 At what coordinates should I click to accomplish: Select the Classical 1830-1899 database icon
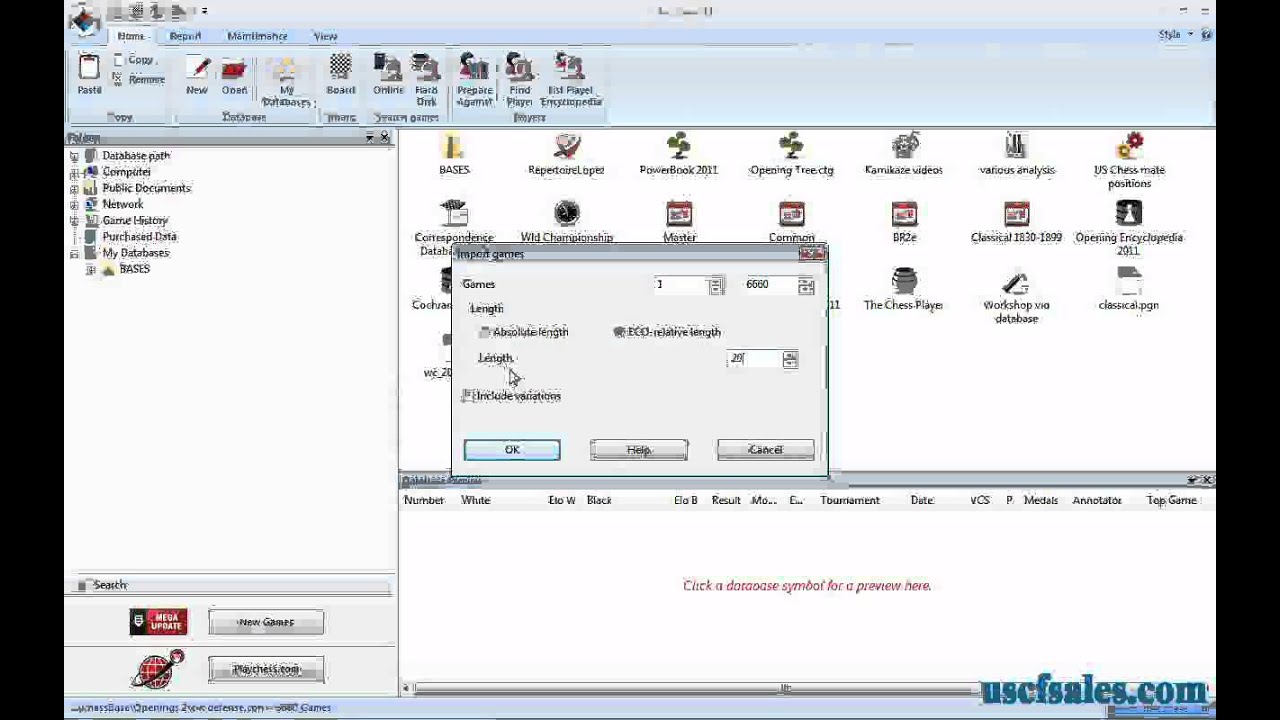(x=1016, y=214)
